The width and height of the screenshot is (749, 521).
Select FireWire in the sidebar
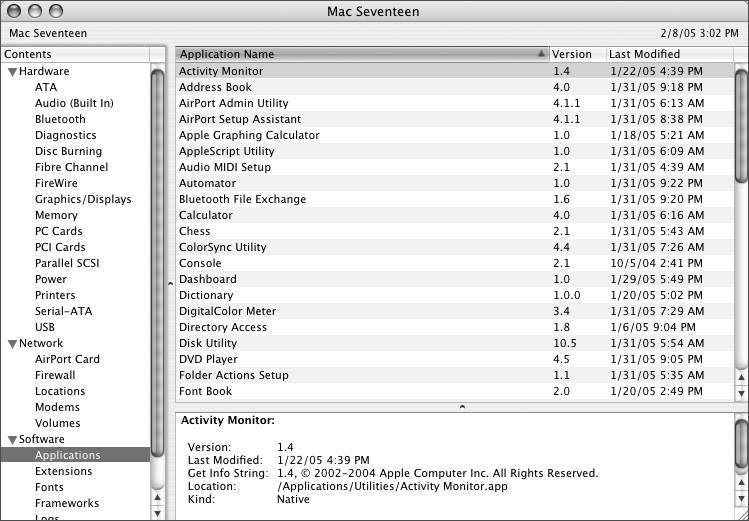[56, 183]
